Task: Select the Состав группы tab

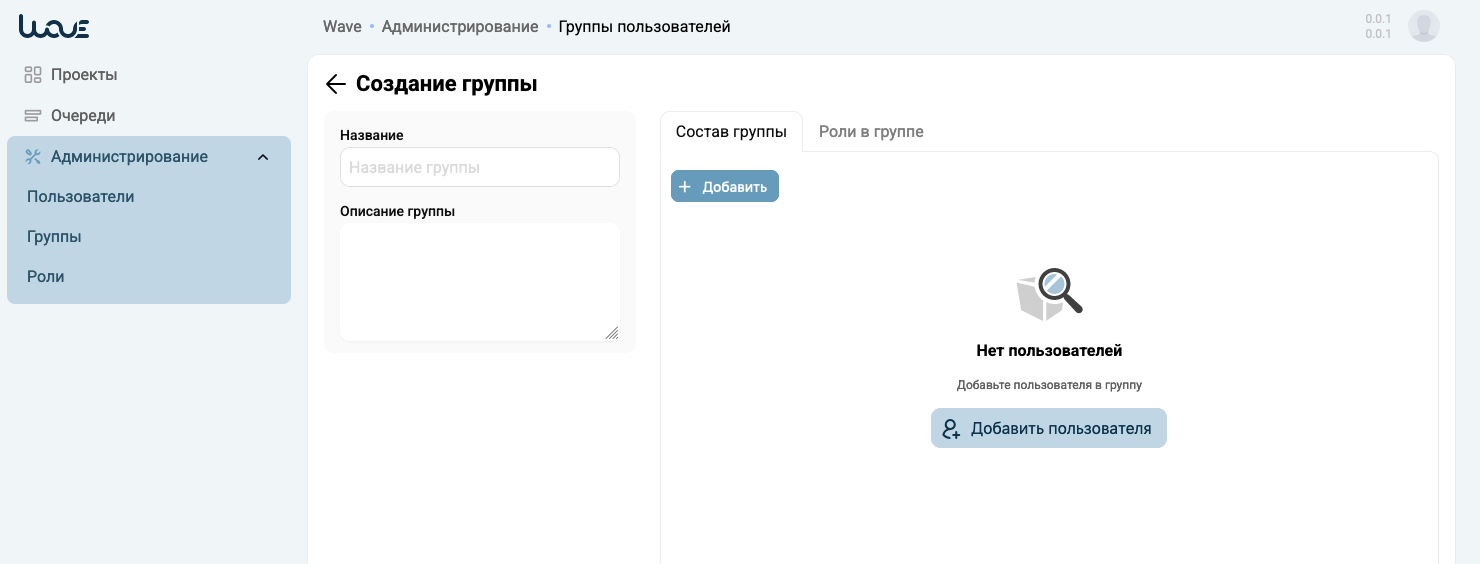Action: click(731, 132)
